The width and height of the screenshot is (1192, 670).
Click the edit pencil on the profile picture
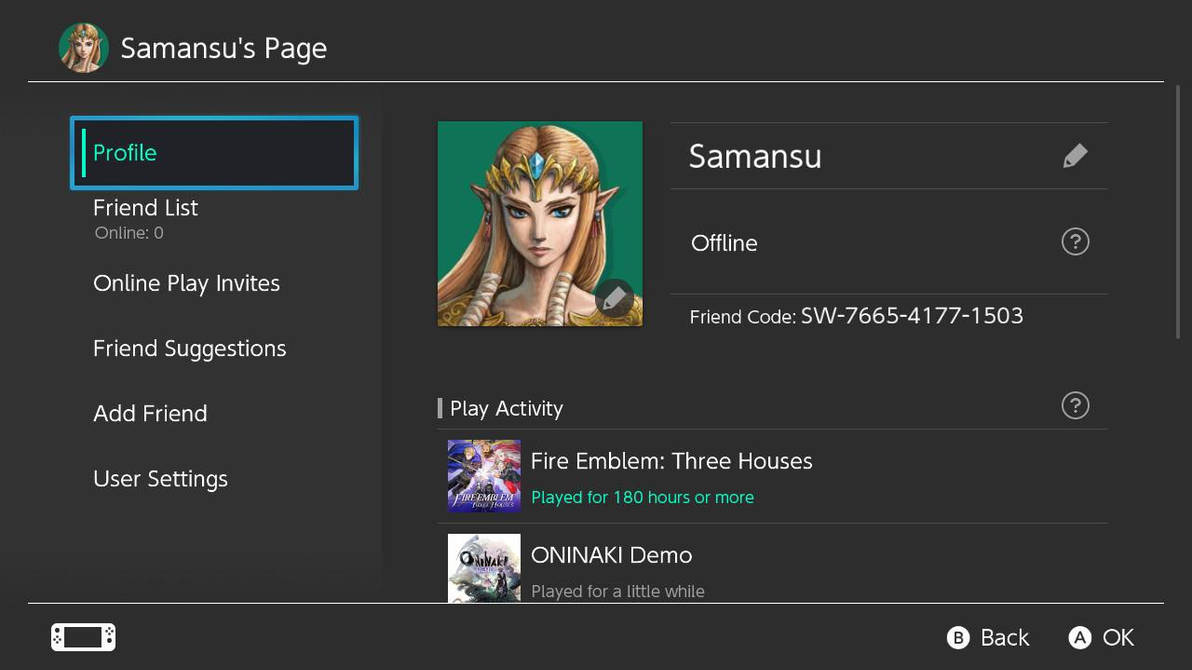click(615, 298)
